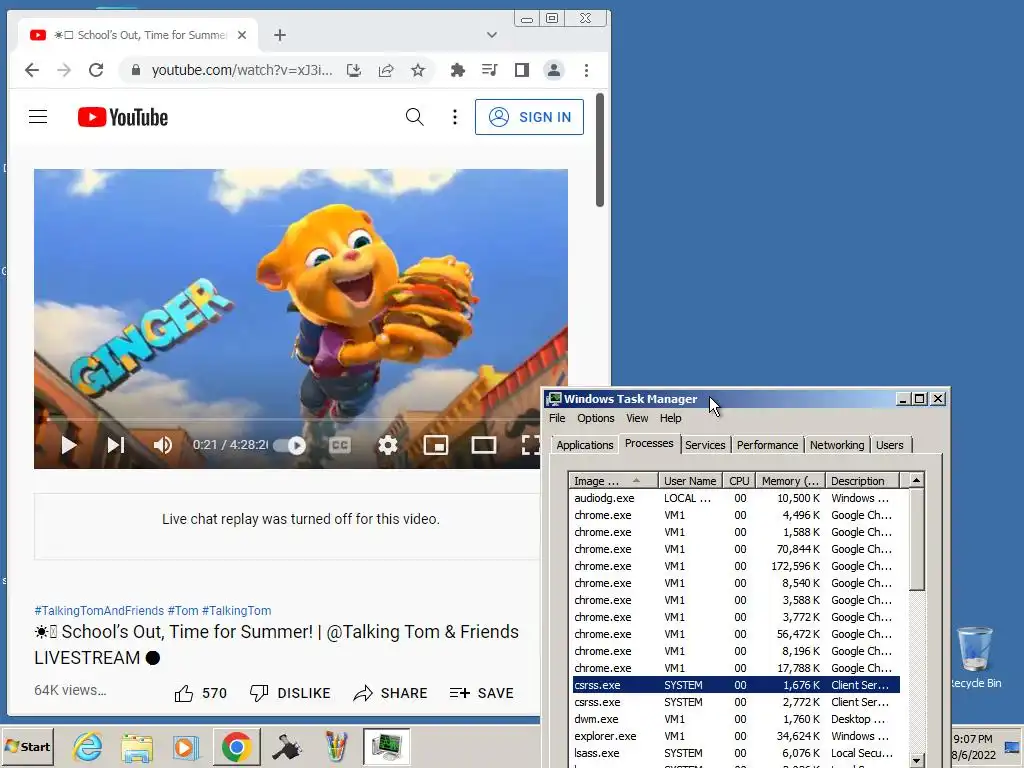Mute the video volume
1024x768 pixels.
tap(163, 445)
